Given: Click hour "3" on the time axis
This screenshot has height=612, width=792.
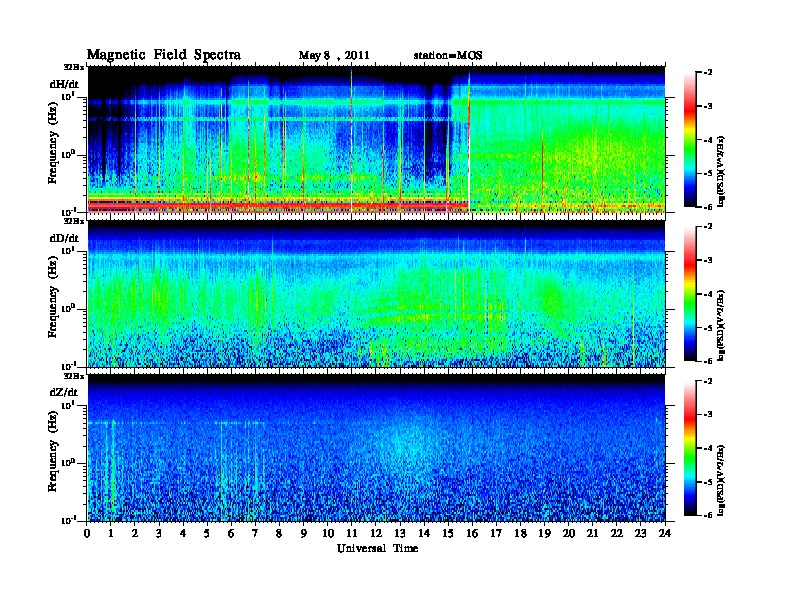Looking at the screenshot, I should (159, 534).
